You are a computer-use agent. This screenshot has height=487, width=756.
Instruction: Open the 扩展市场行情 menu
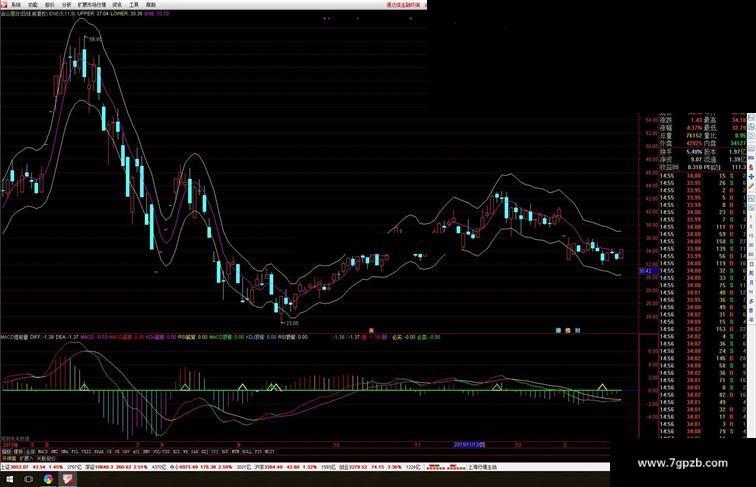(x=92, y=4)
